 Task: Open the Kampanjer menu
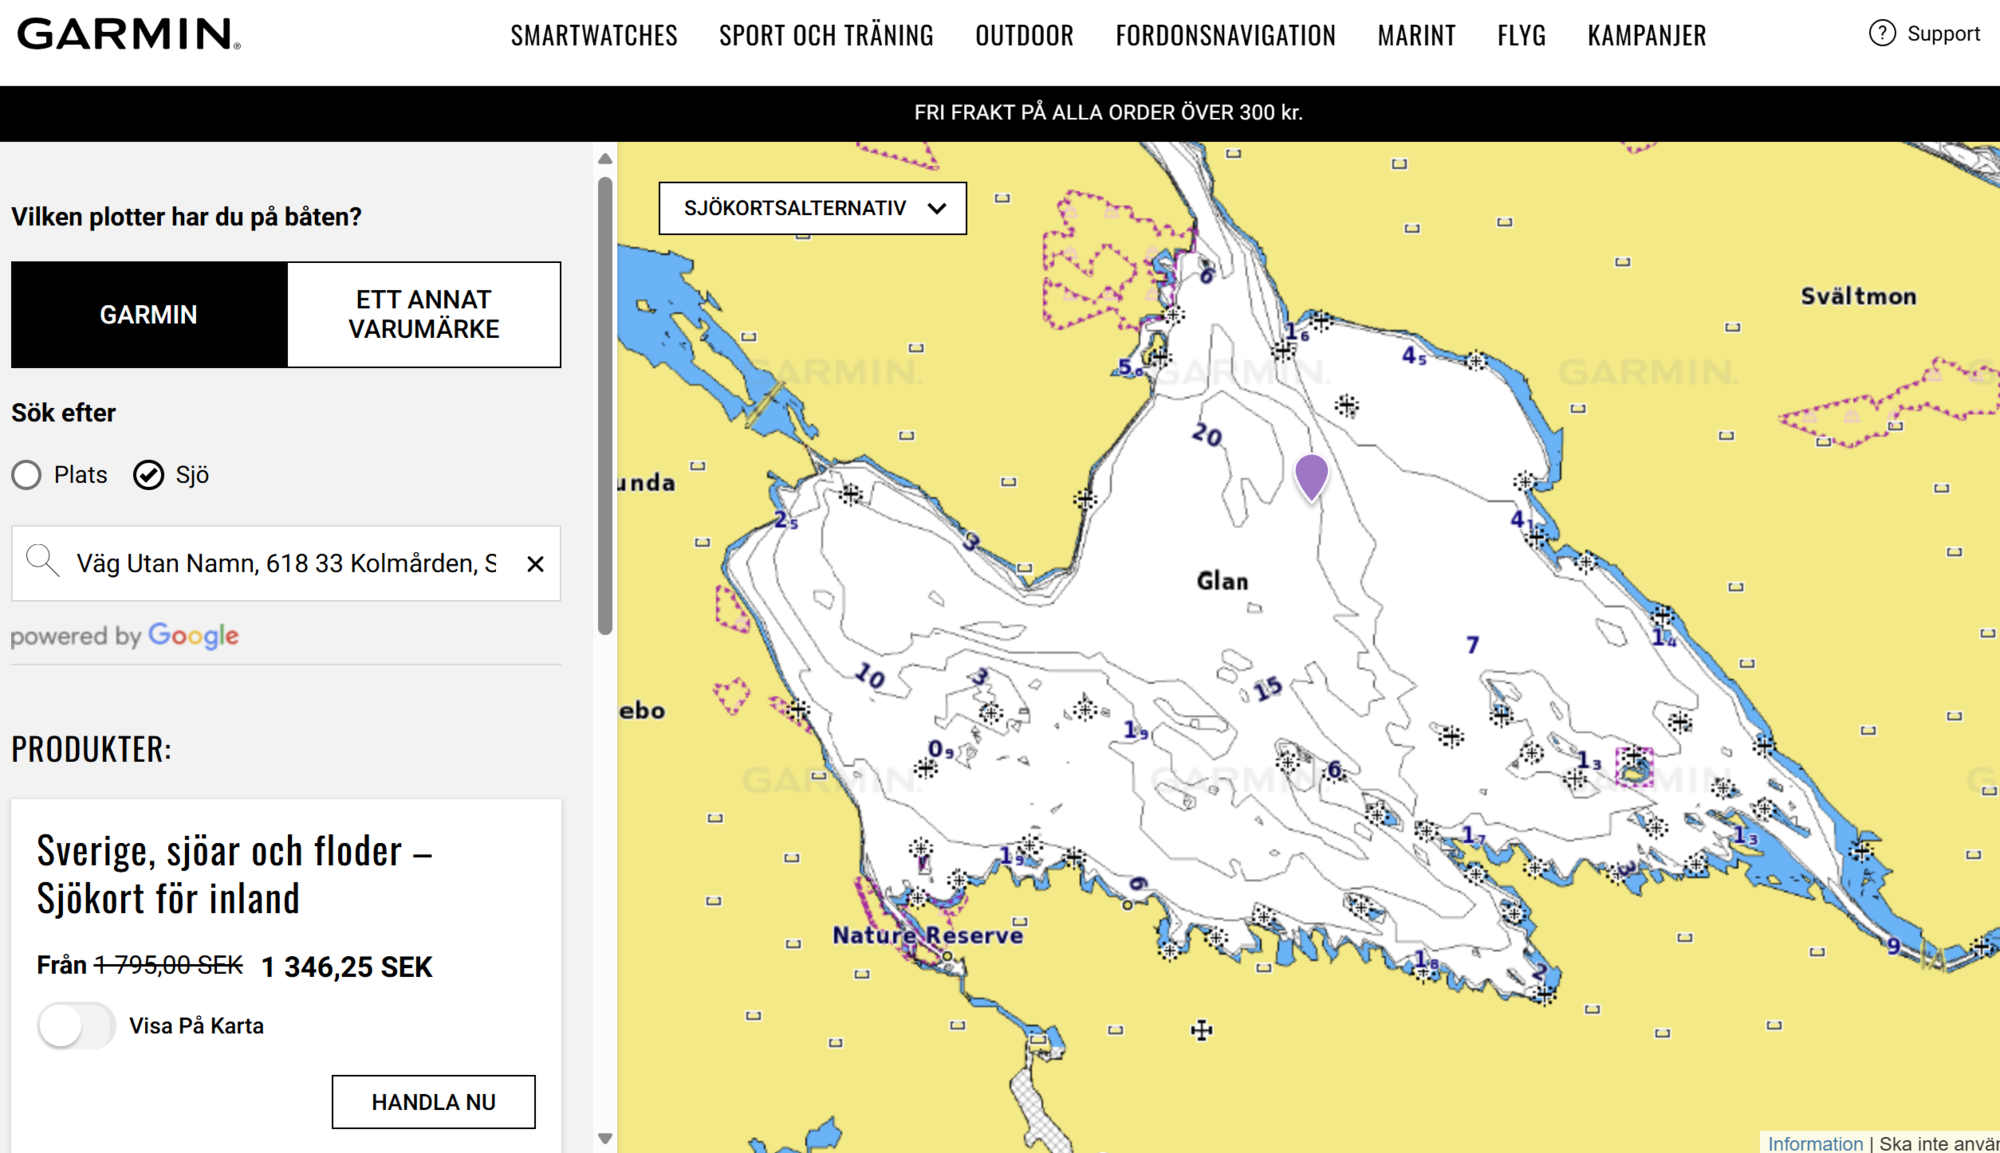coord(1646,35)
